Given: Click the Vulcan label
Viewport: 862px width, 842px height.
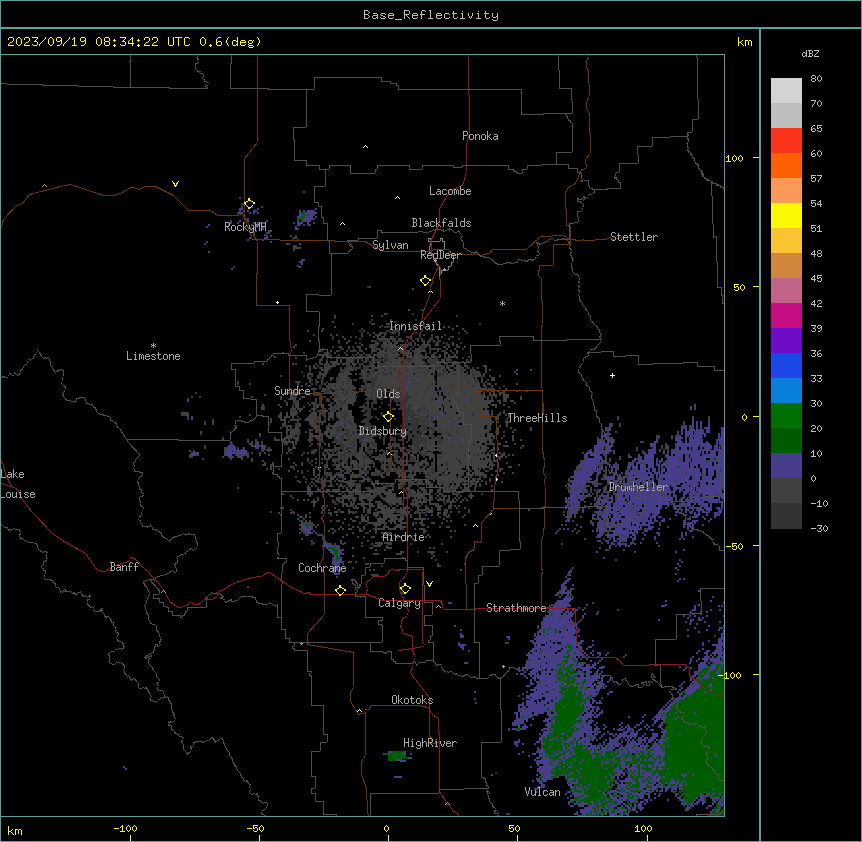Looking at the screenshot, I should click(x=543, y=792).
